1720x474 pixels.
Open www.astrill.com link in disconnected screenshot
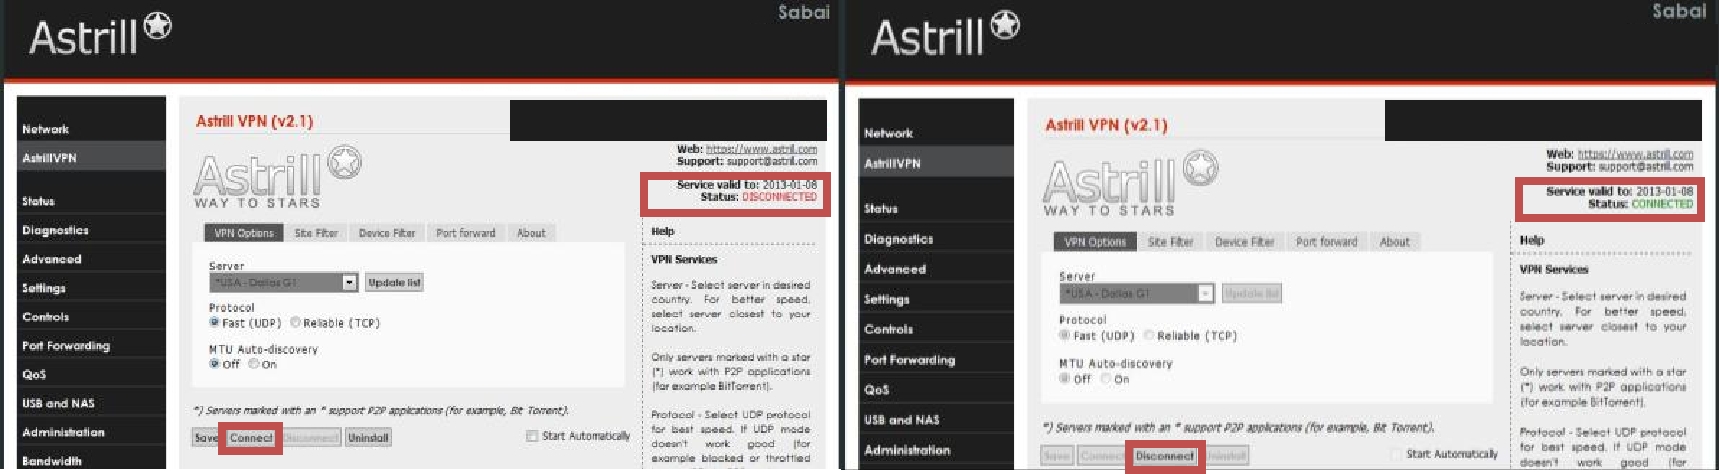pyautogui.click(x=761, y=149)
